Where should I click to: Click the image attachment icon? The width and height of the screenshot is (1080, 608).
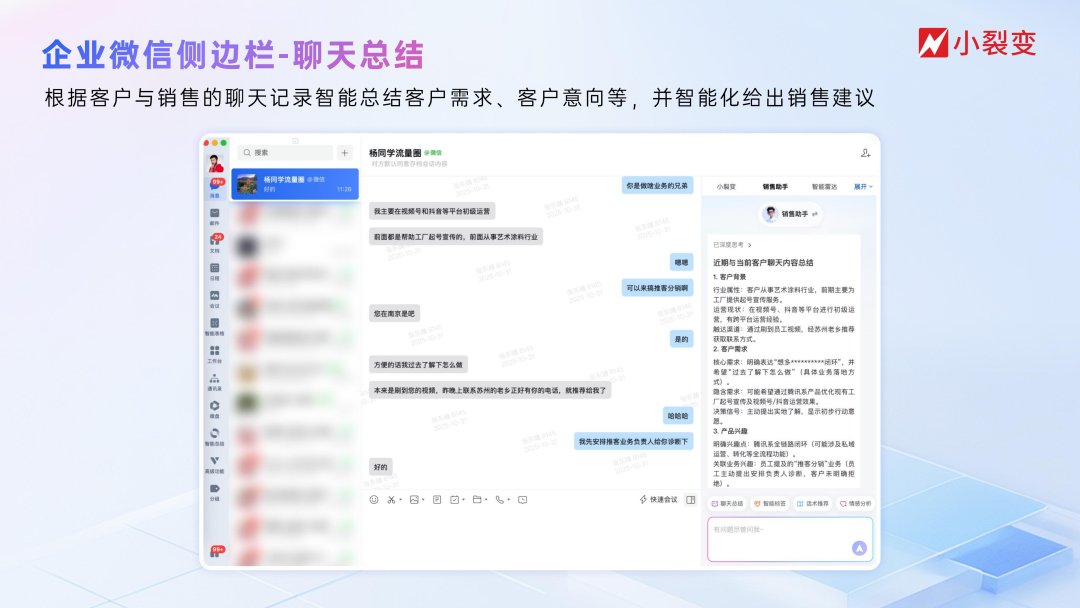[414, 499]
